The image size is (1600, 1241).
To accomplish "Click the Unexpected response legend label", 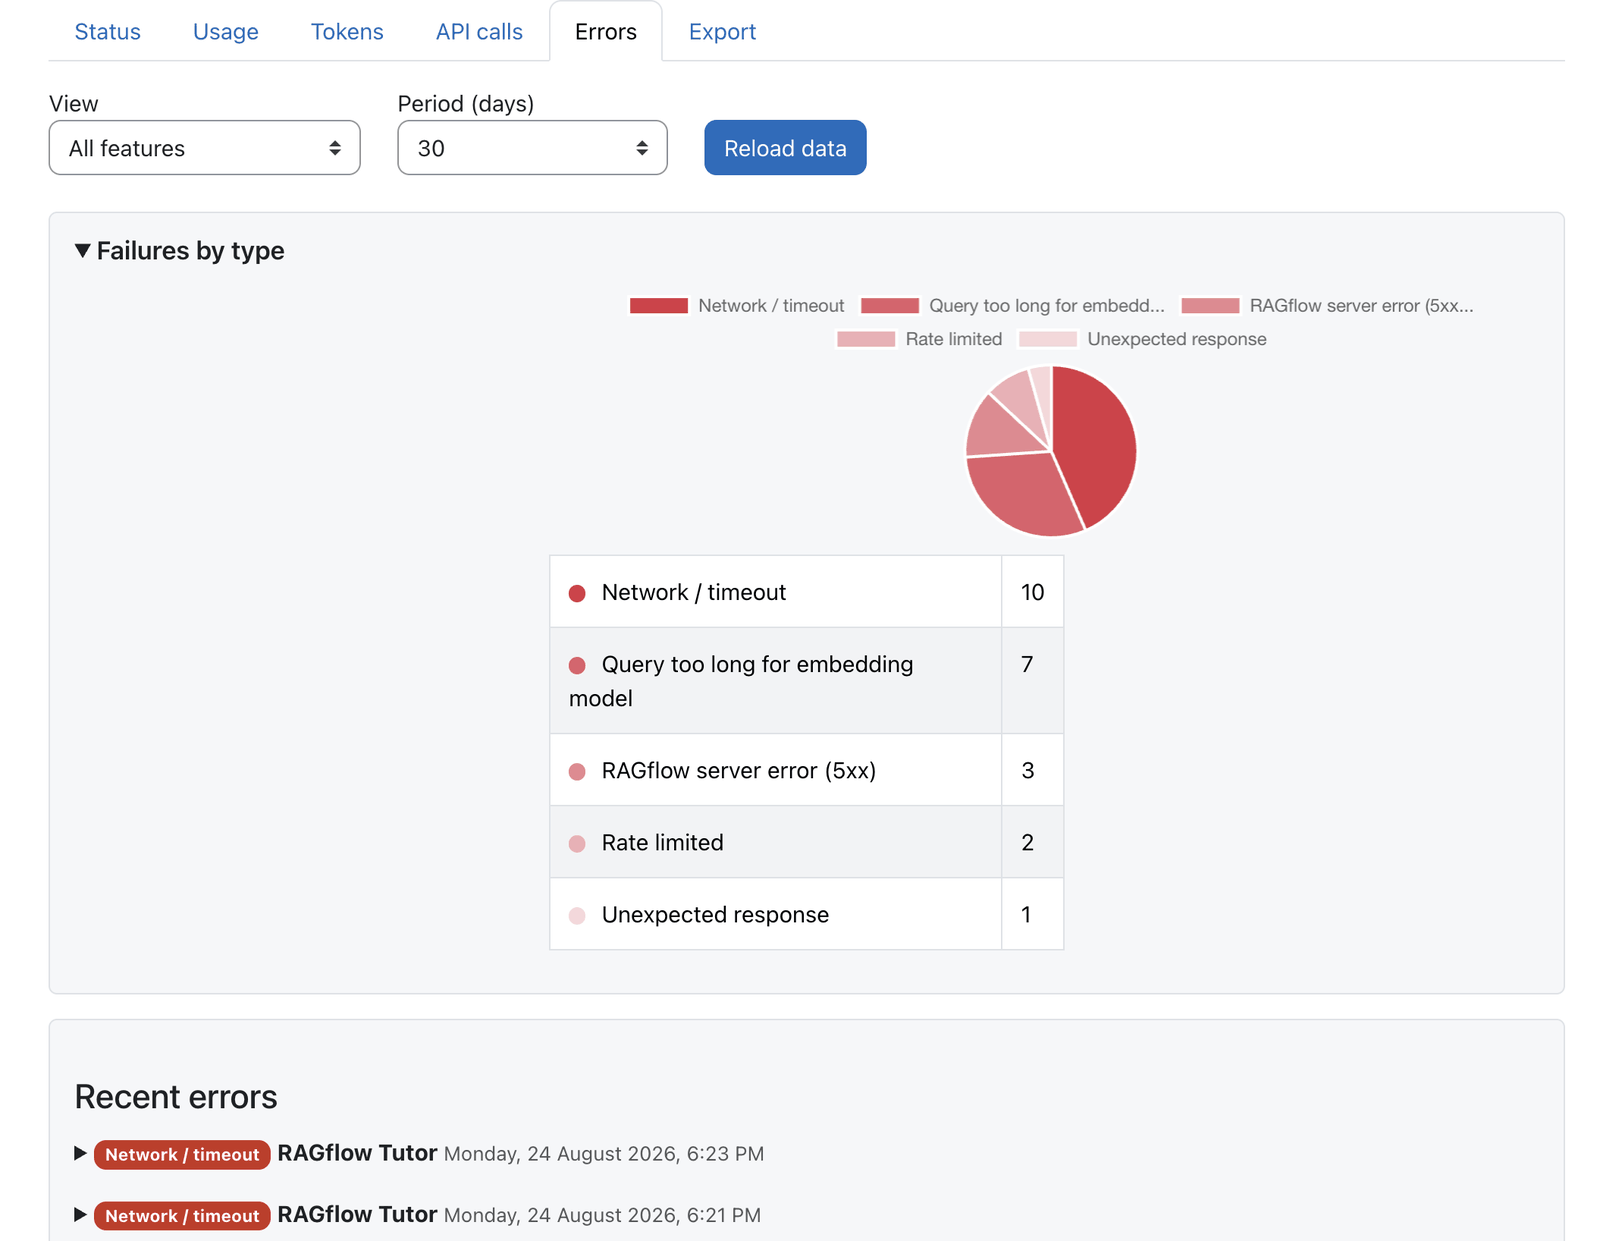I will pyautogui.click(x=1177, y=339).
